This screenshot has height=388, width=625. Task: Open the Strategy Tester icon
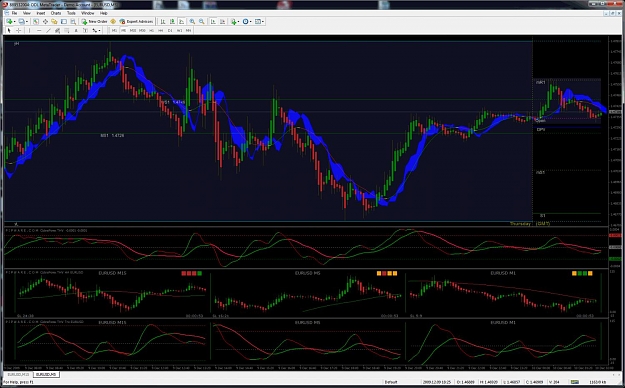click(73, 22)
